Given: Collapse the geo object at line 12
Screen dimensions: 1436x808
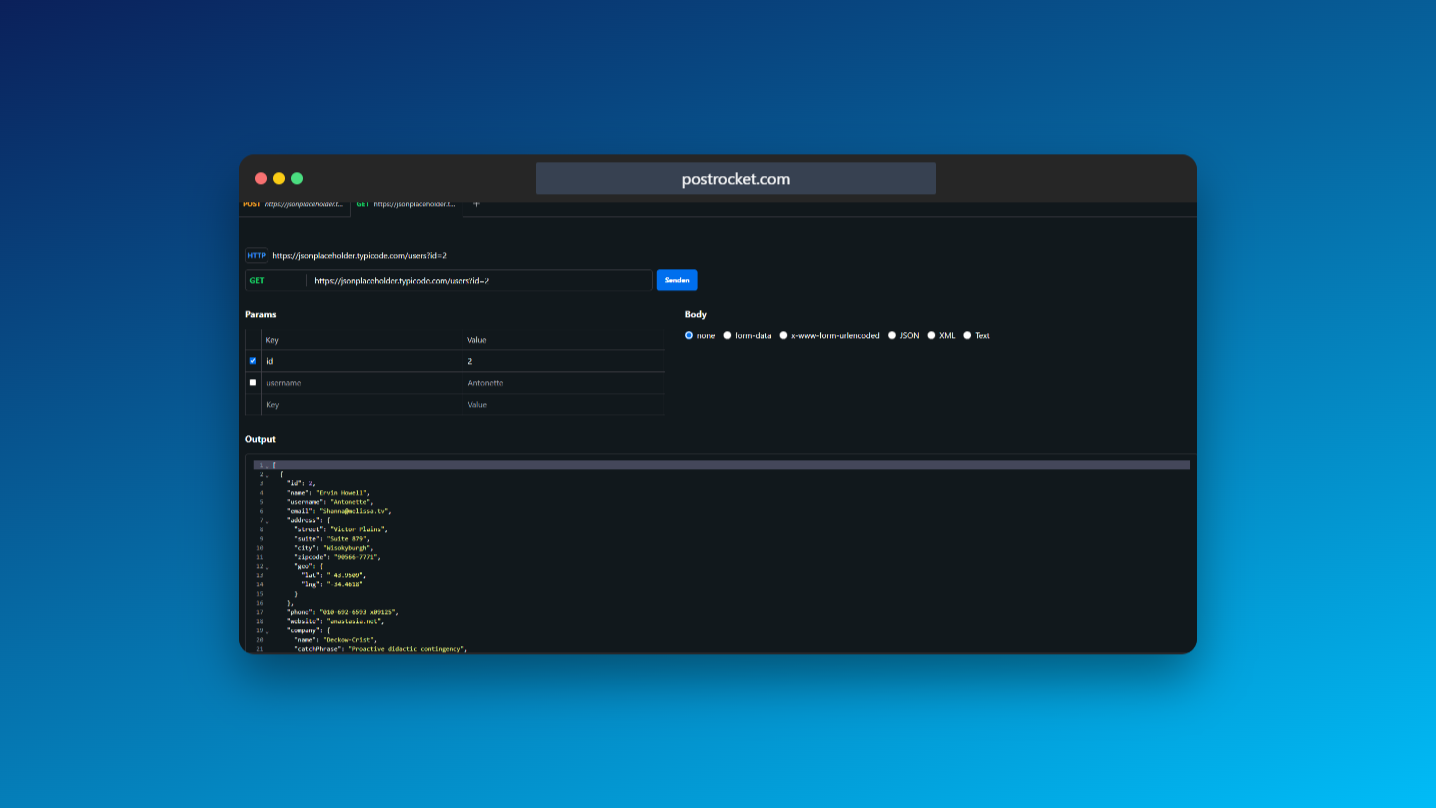Looking at the screenshot, I should (x=267, y=567).
